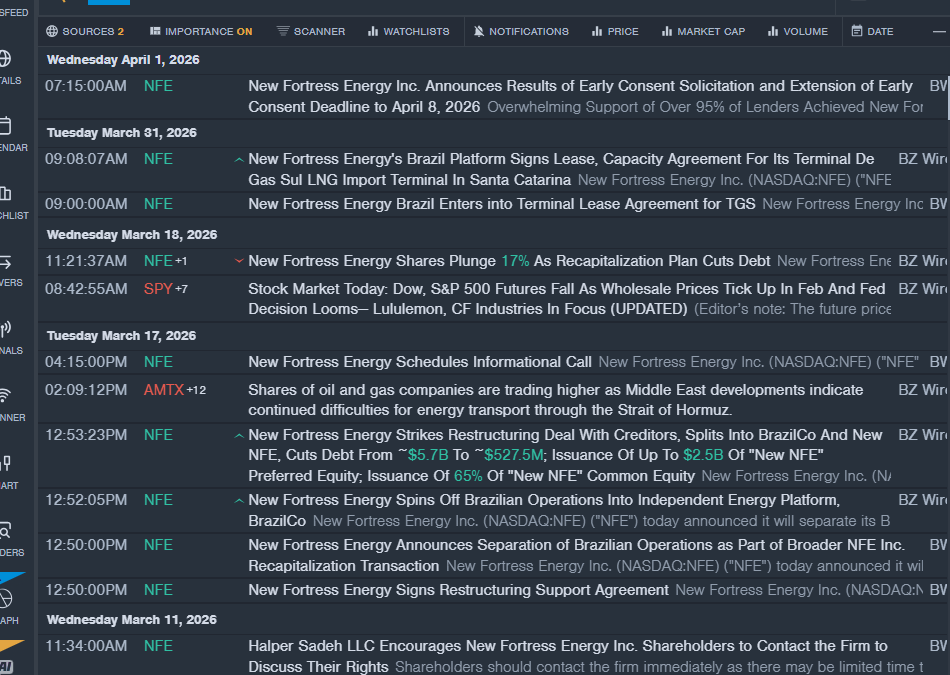The height and width of the screenshot is (675, 950).
Task: Click the Tuesday March 17, 2026 date header
Action: point(121,336)
